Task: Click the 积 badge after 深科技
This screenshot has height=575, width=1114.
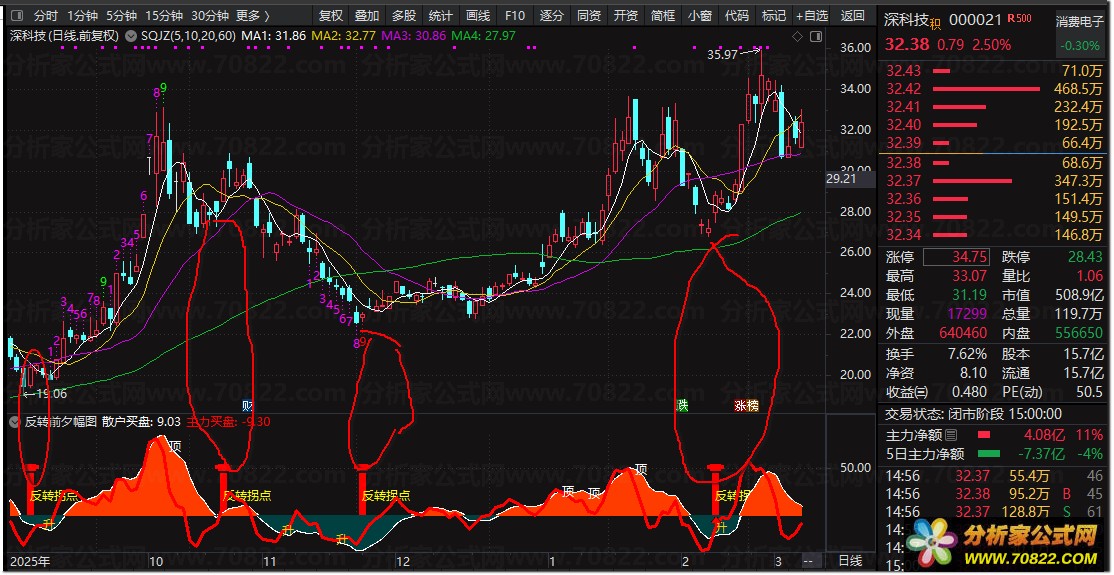Action: point(937,23)
